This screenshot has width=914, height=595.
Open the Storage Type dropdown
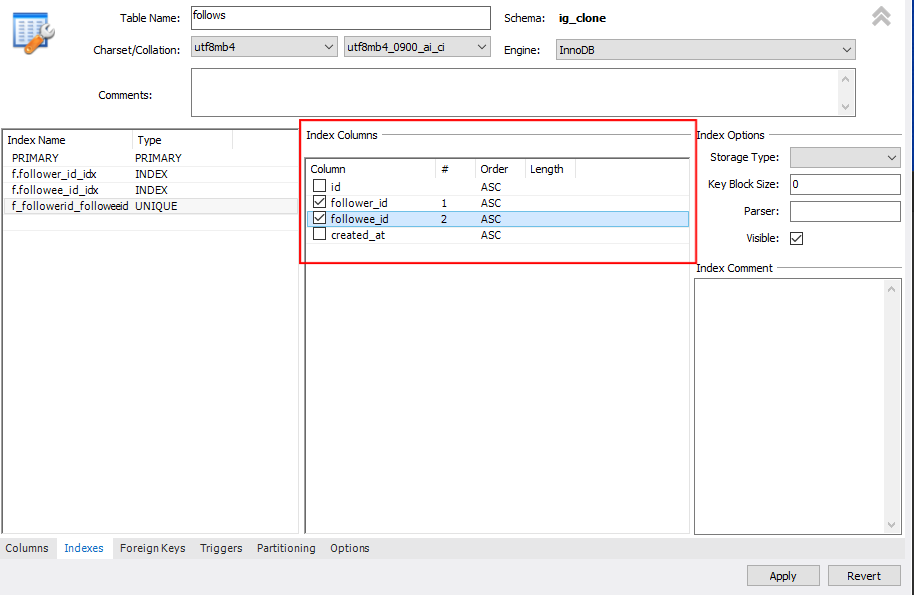point(845,157)
